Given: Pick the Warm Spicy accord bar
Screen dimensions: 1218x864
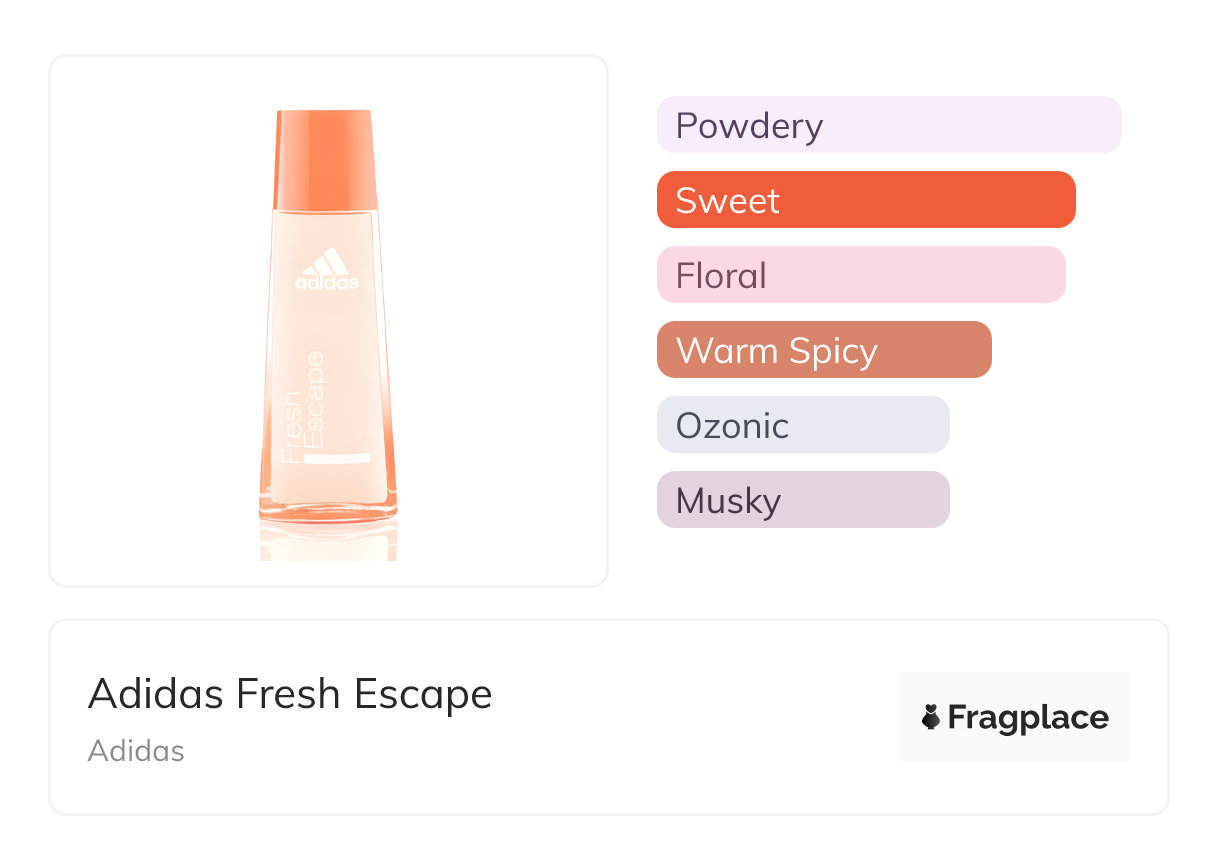Looking at the screenshot, I should (823, 350).
